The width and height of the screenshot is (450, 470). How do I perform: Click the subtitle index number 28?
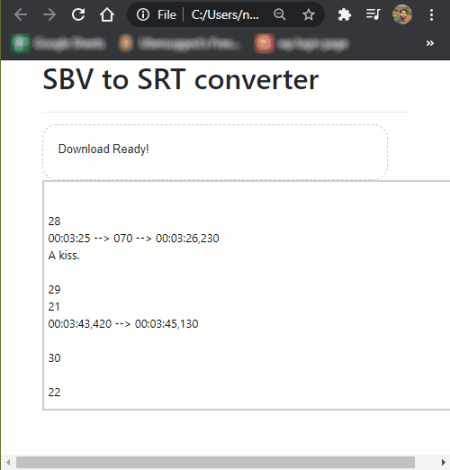tap(54, 221)
